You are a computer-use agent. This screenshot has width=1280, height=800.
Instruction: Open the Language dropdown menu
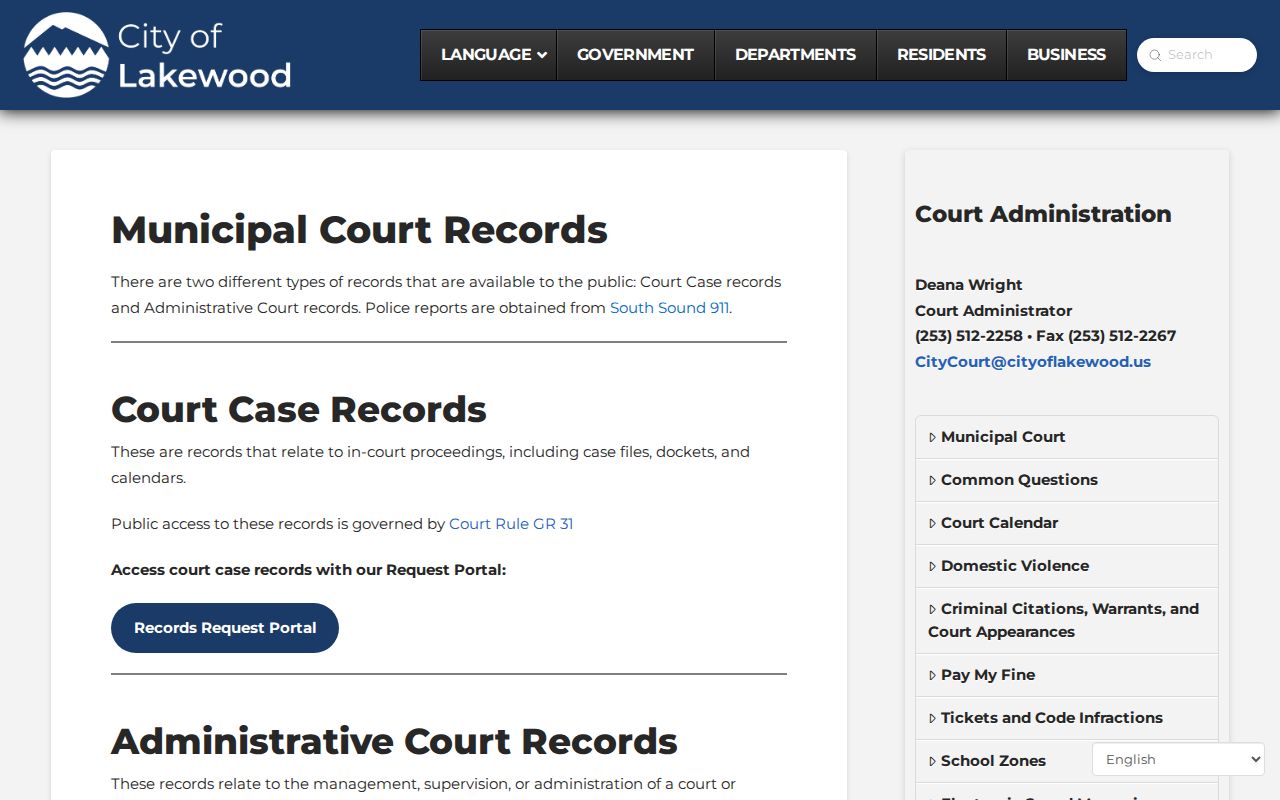pyautogui.click(x=488, y=55)
